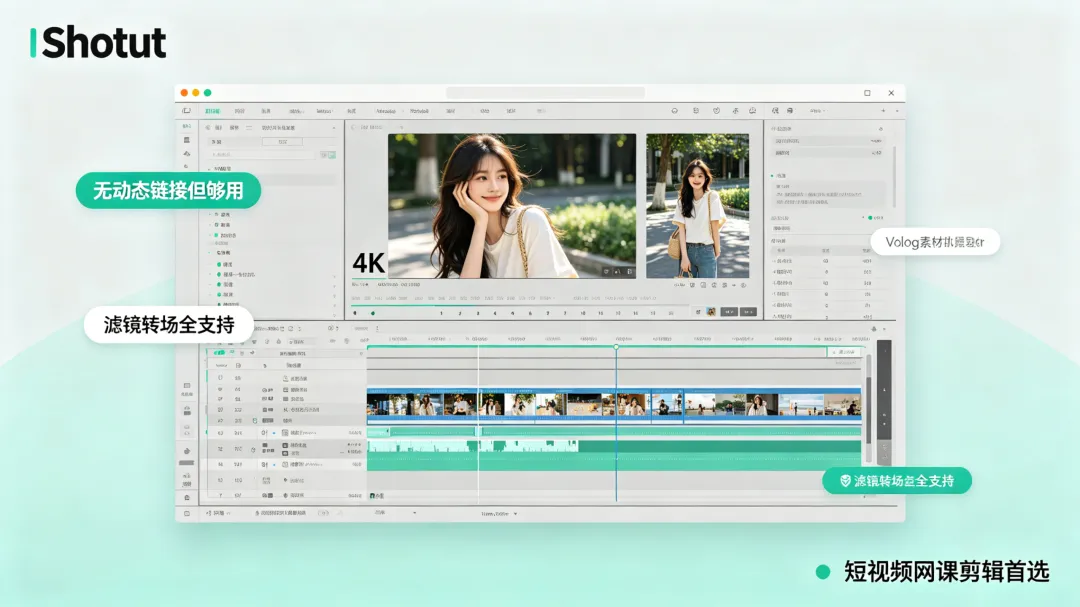The image size is (1080, 607).
Task: Click the right properties panel's vertical scrollbar
Action: pos(894,176)
